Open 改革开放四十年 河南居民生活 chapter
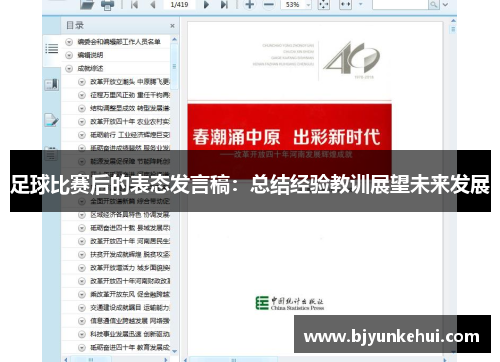The width and height of the screenshot is (500, 362). point(130,241)
